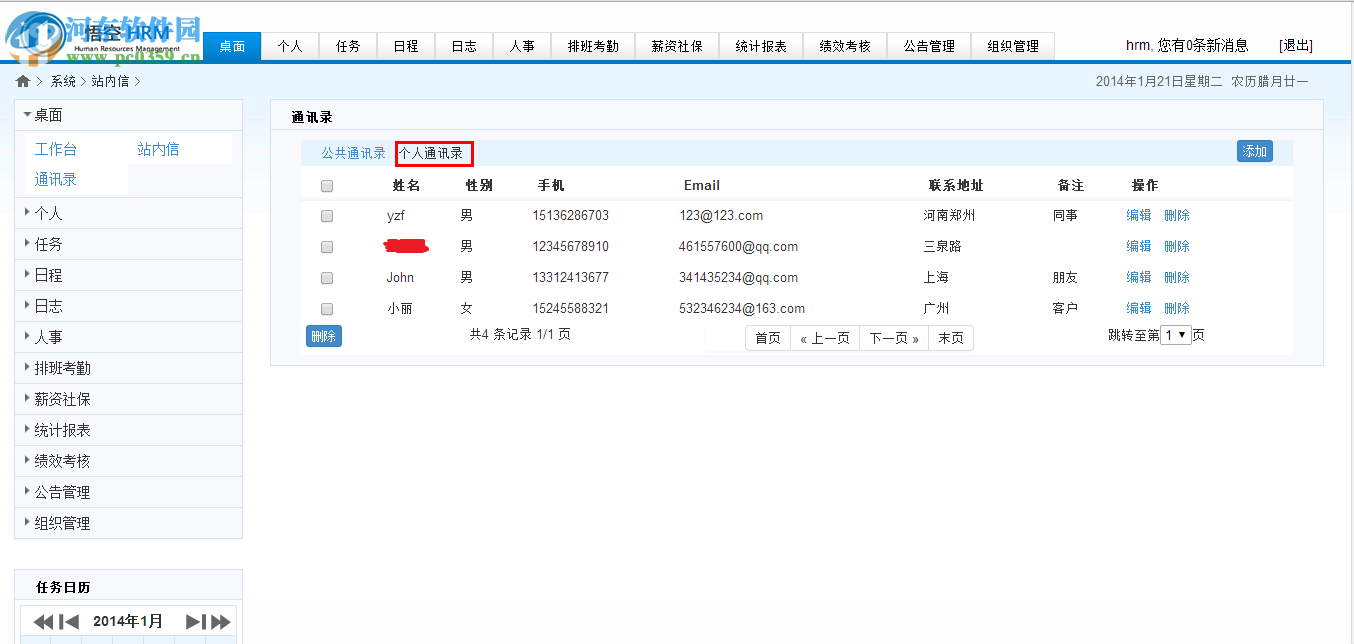Click the 末页 pagination button

tap(949, 337)
